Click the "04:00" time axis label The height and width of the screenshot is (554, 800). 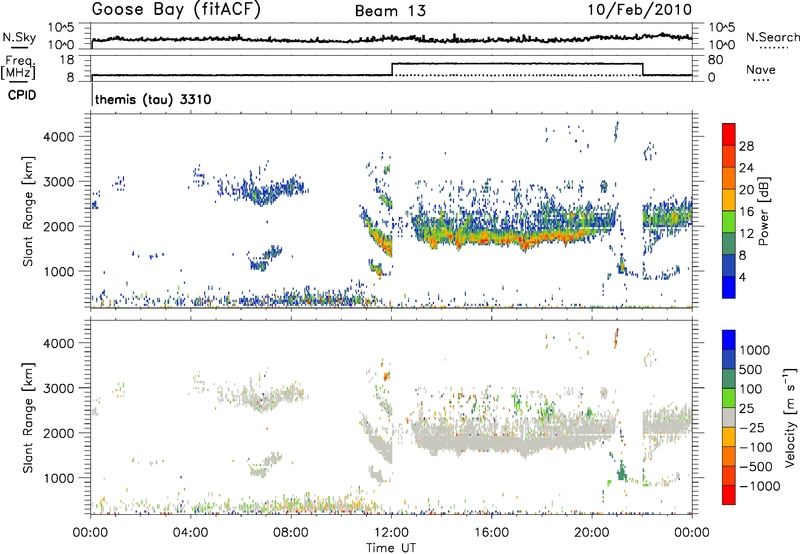tap(190, 533)
